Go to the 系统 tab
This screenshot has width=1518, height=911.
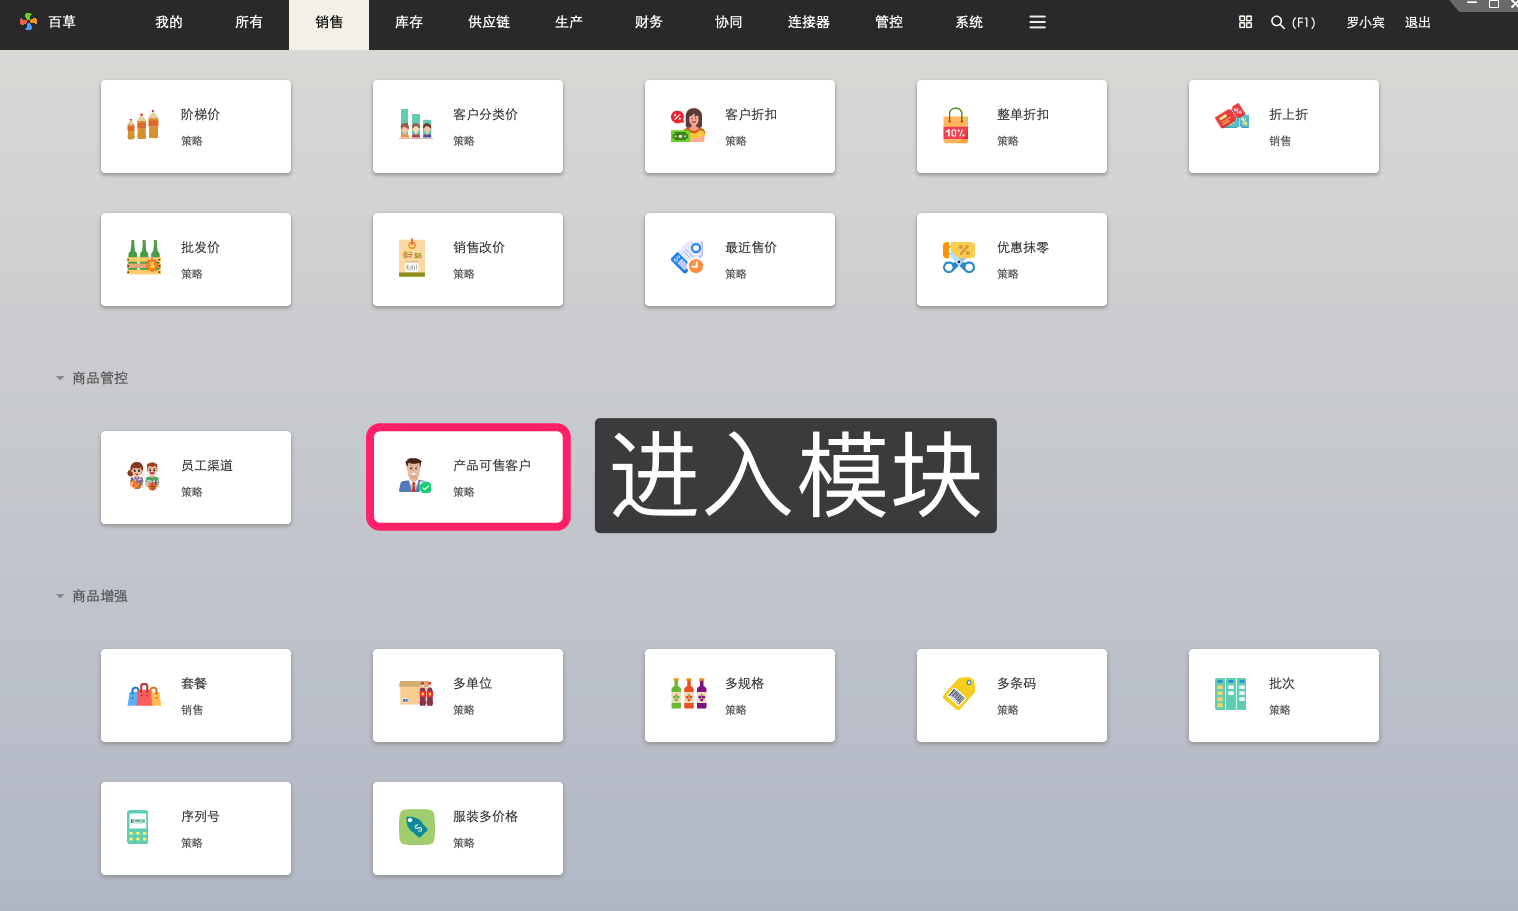tap(969, 22)
